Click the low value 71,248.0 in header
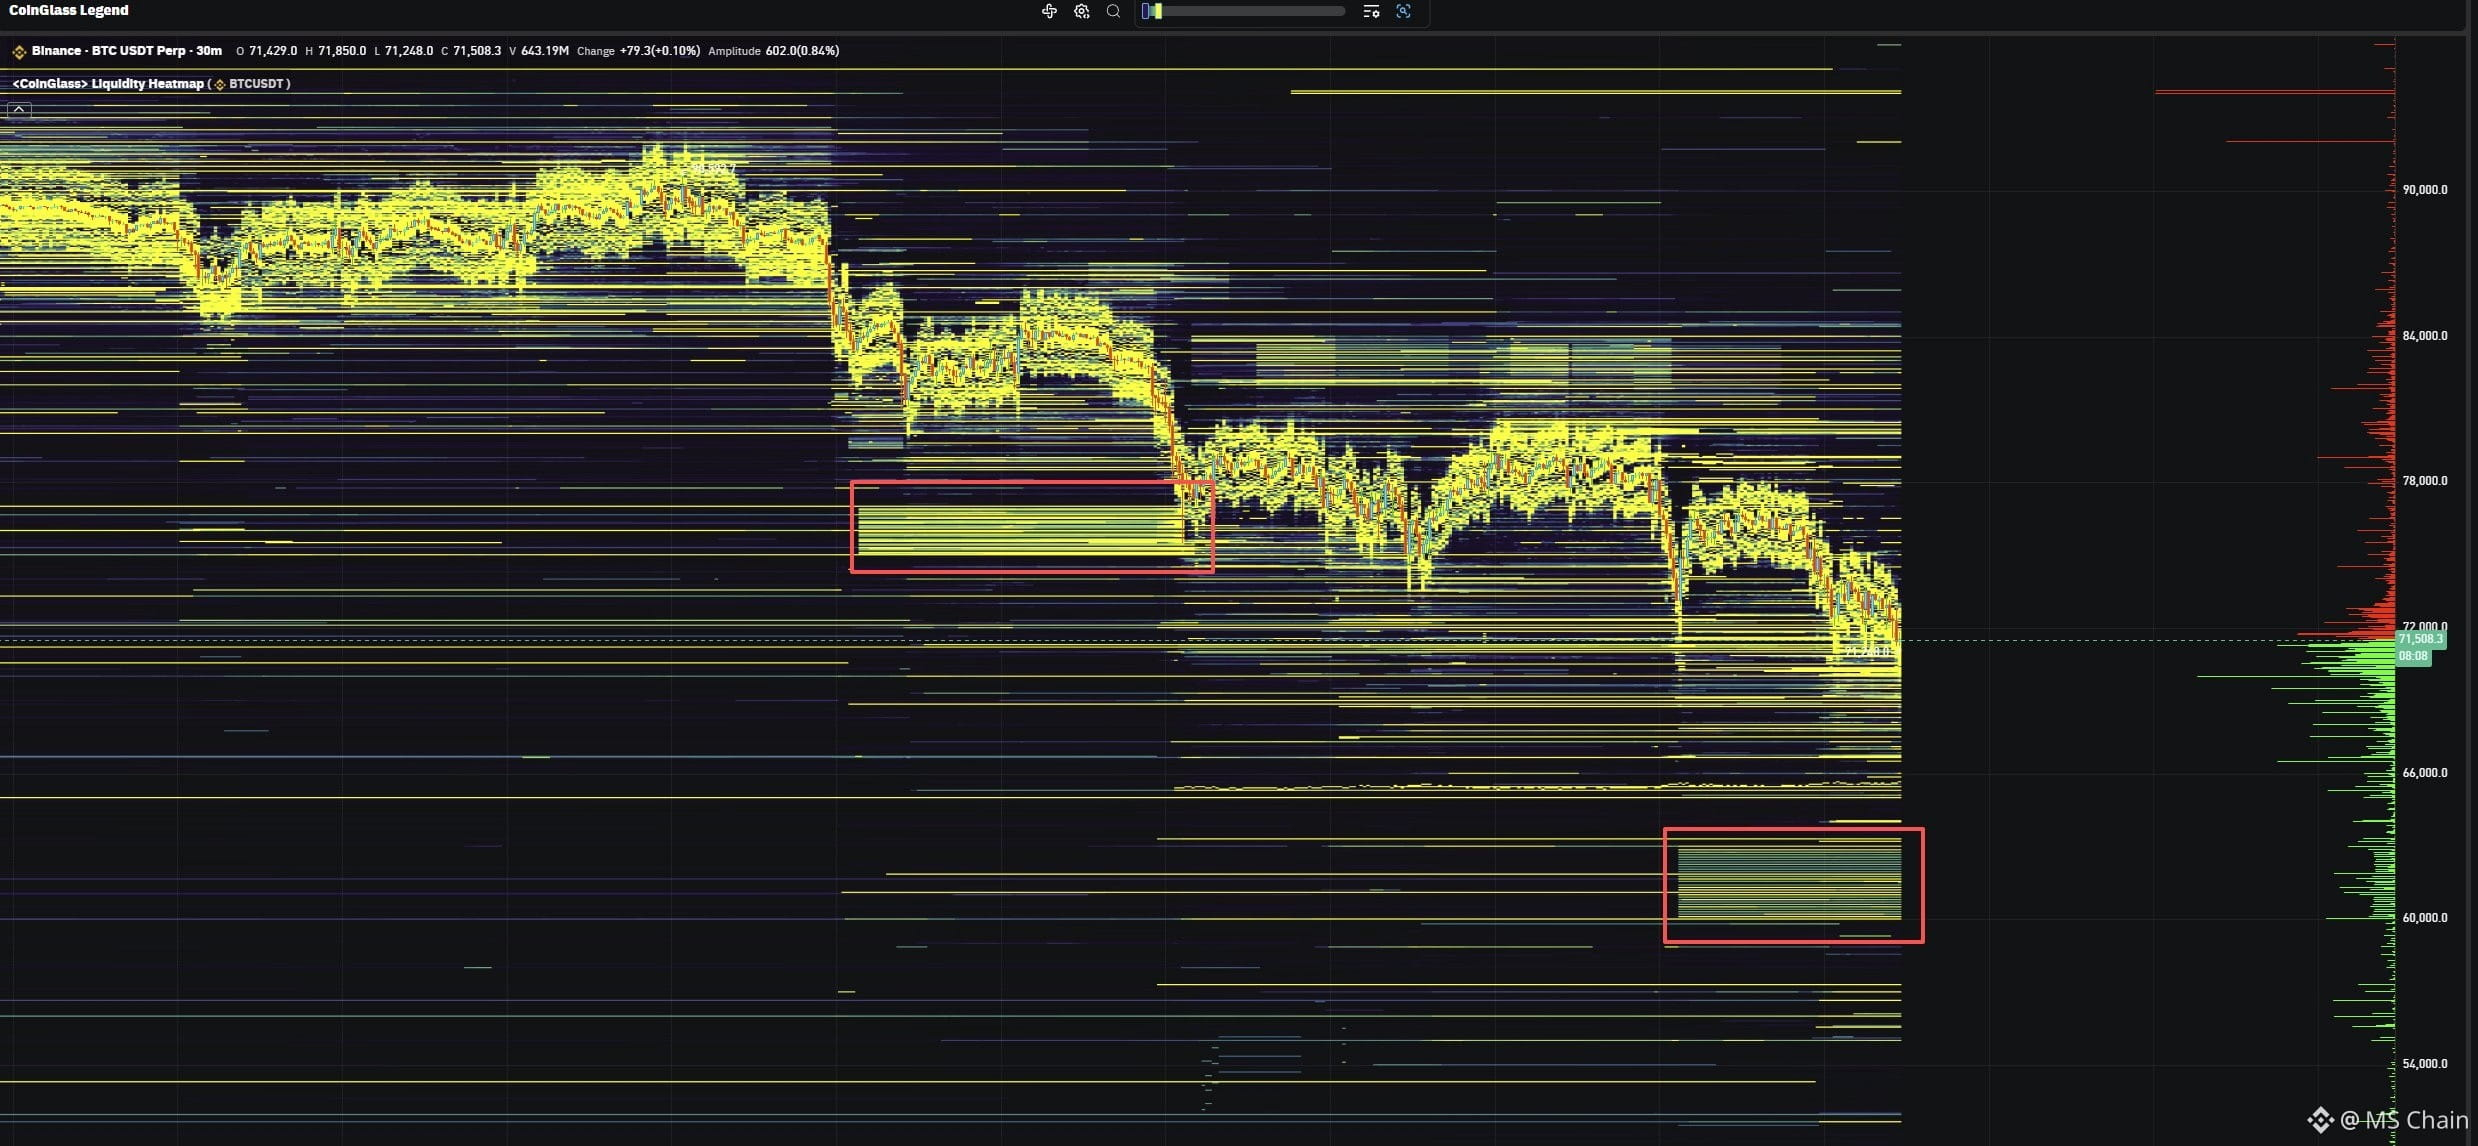This screenshot has width=2478, height=1146. [409, 51]
